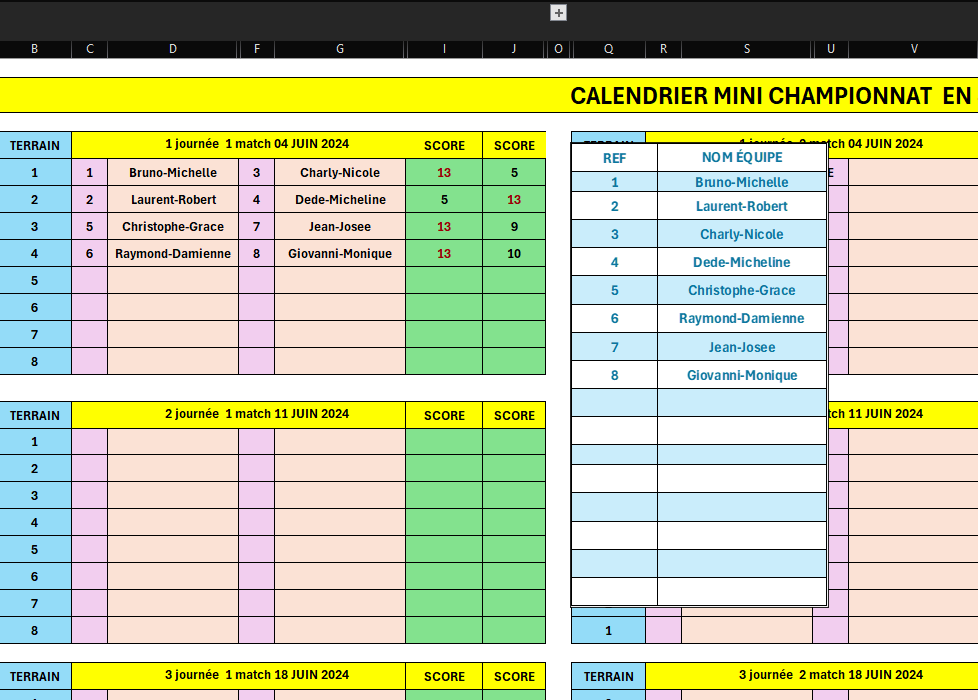Select column B header

pyautogui.click(x=34, y=49)
